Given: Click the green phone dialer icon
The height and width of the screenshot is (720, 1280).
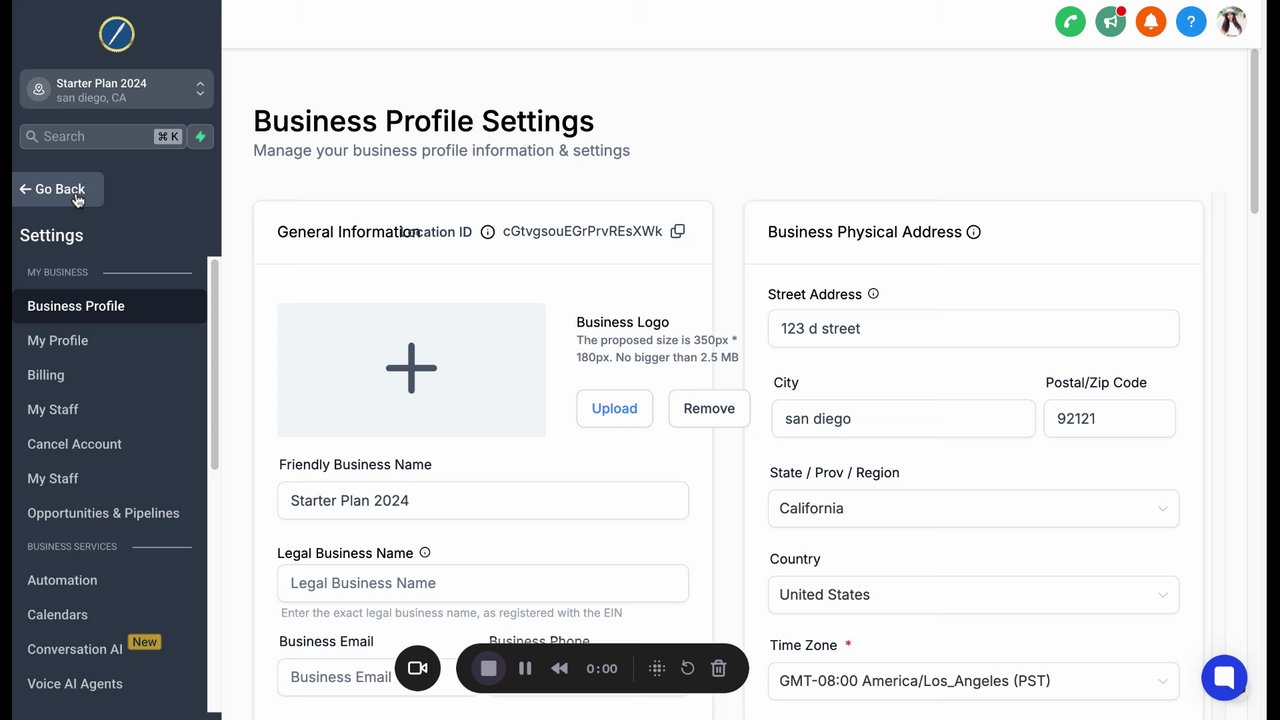Looking at the screenshot, I should (x=1070, y=21).
